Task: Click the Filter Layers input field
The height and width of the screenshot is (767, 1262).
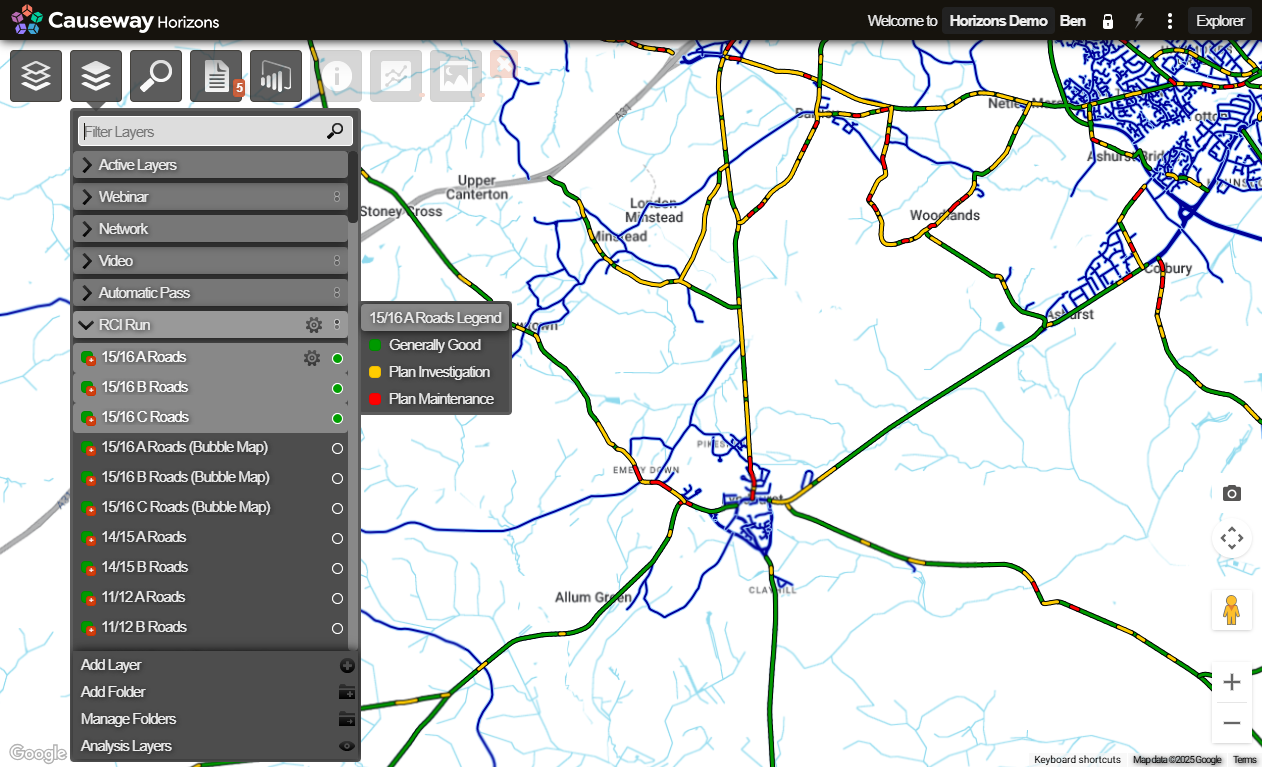Action: [200, 132]
